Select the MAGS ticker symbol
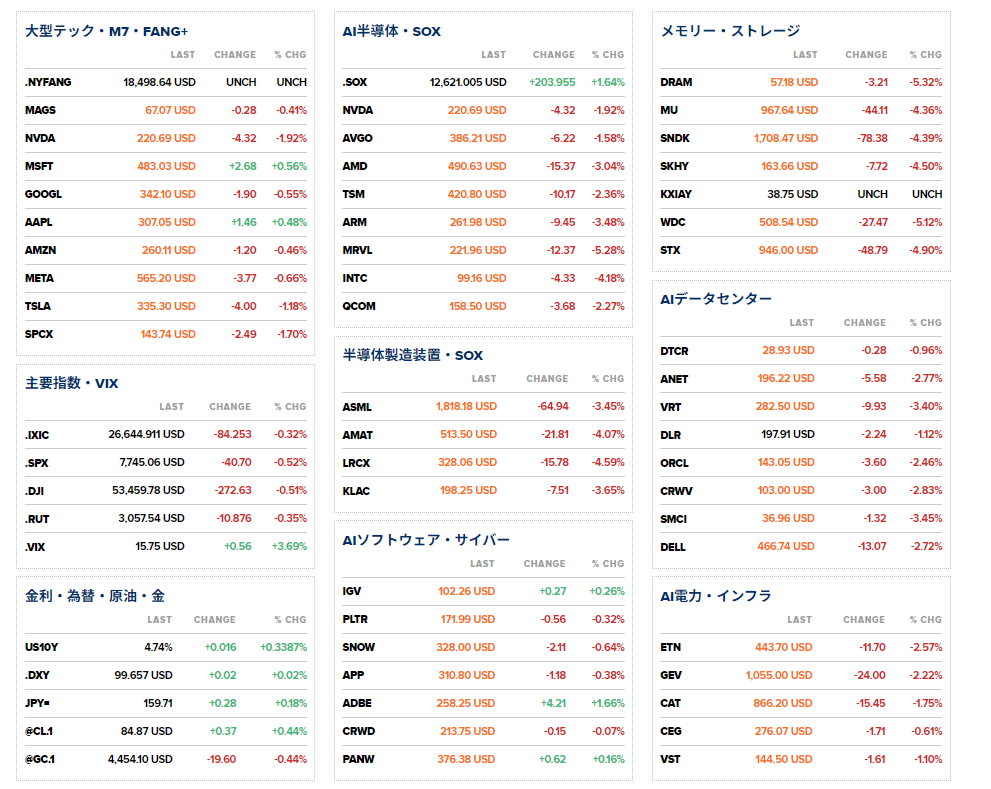 pos(40,110)
